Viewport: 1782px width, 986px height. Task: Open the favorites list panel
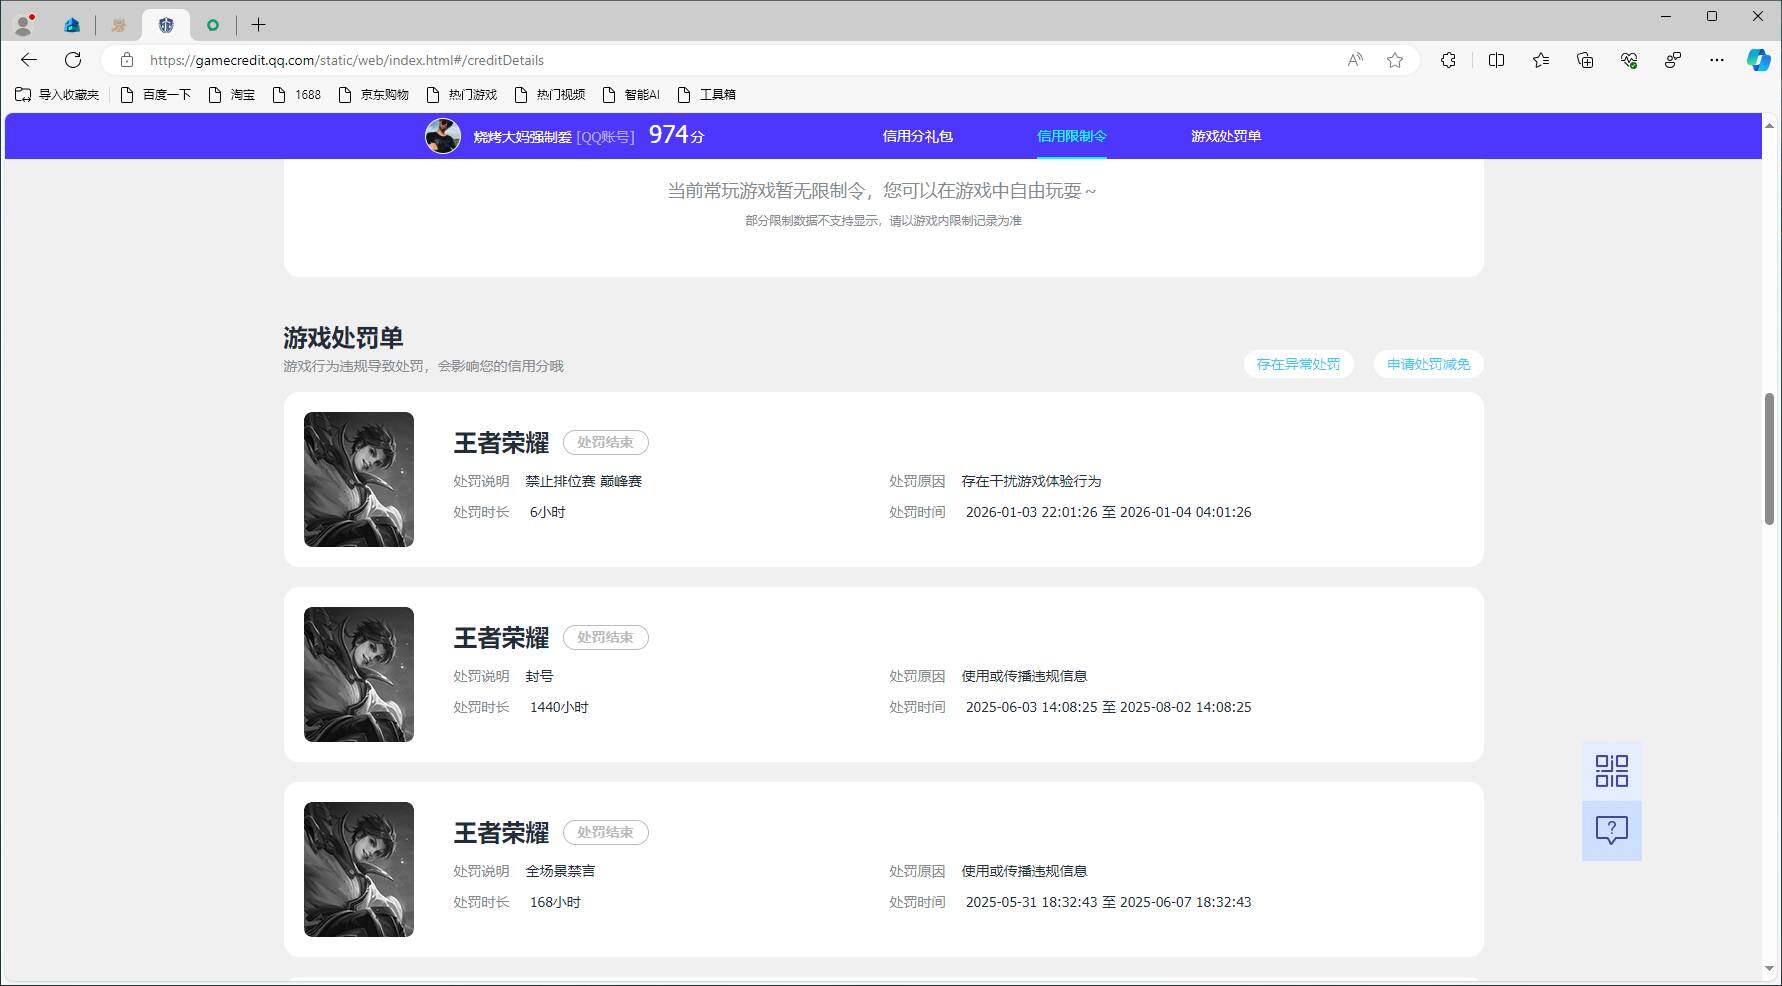pyautogui.click(x=1541, y=60)
